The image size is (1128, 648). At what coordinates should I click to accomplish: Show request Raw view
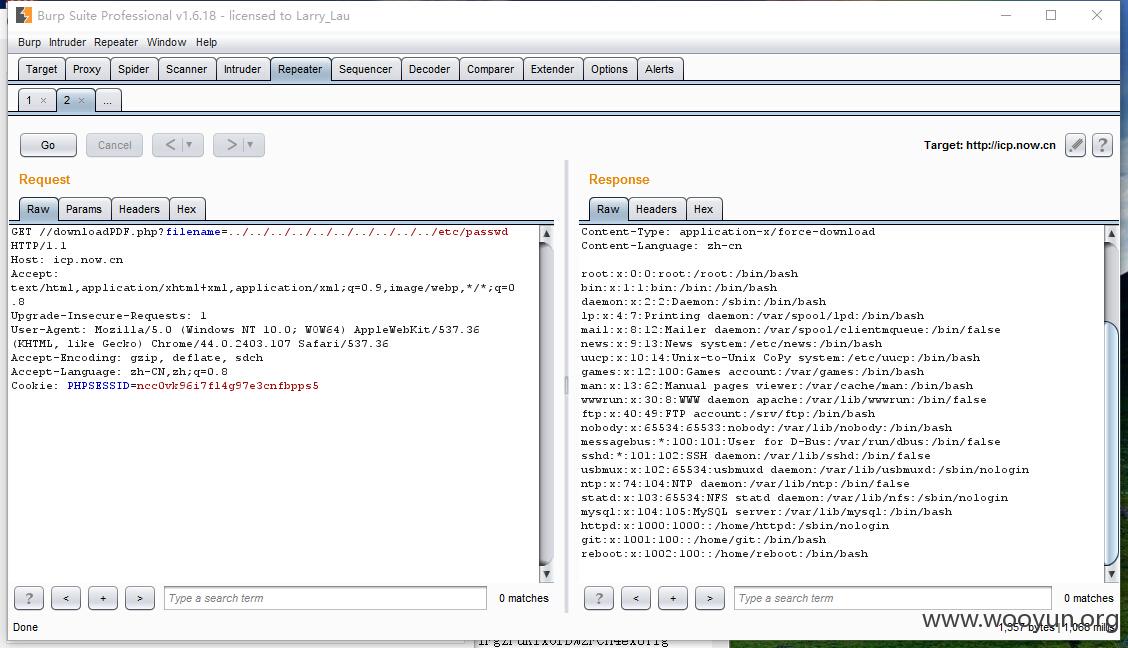[x=38, y=209]
